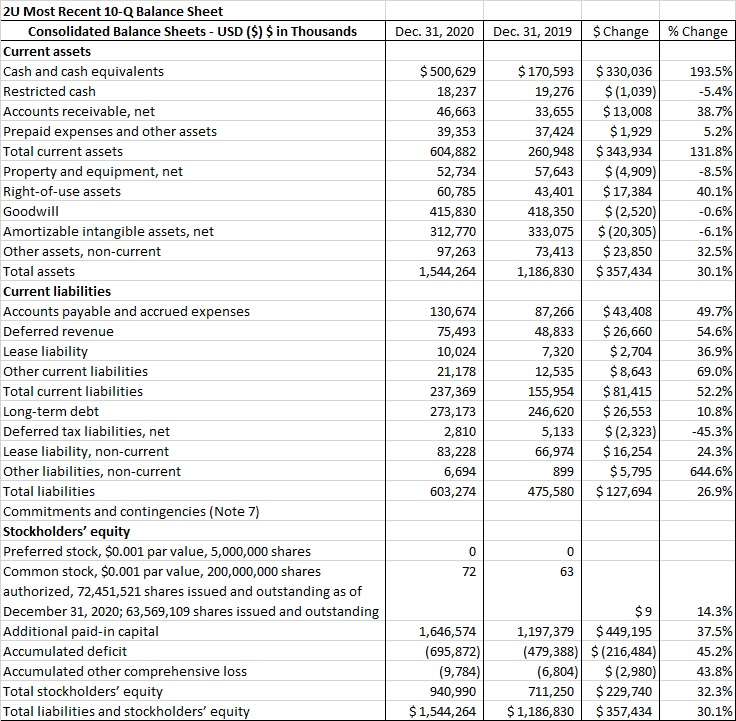Select the $ Change header cell
Viewport: 736px width, 721px height.
tap(621, 31)
